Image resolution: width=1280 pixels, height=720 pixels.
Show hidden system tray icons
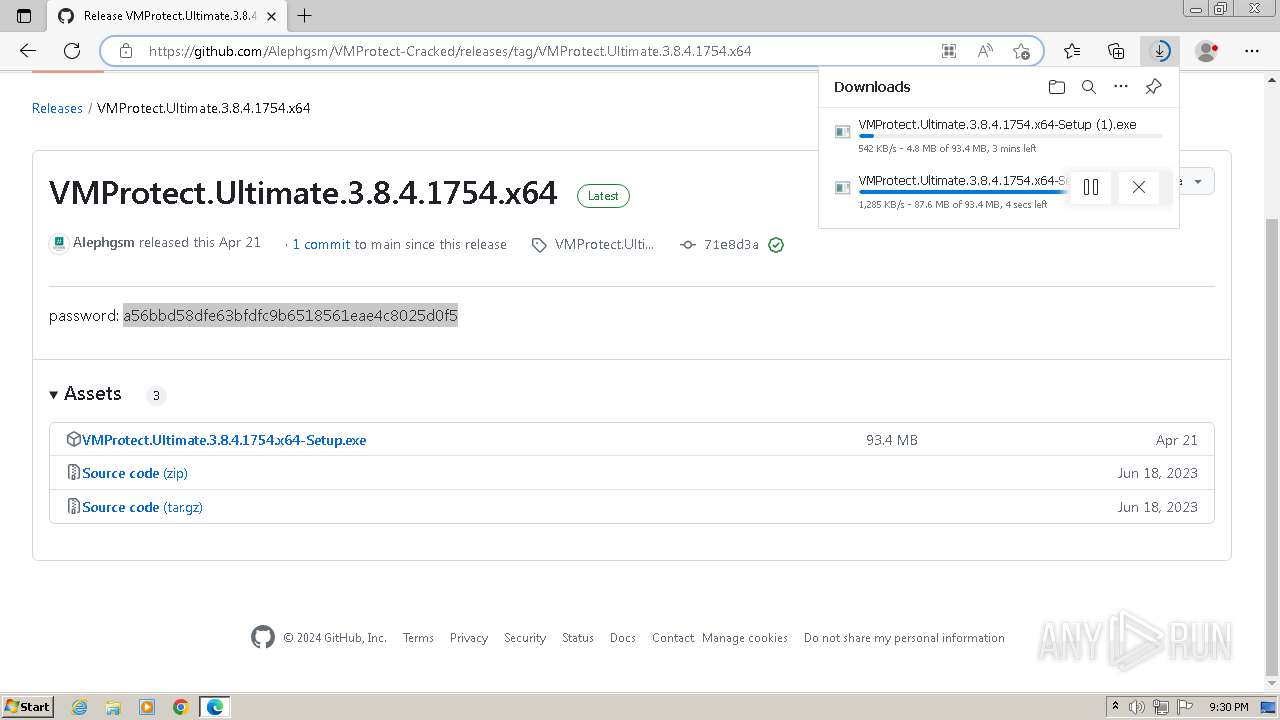1115,707
